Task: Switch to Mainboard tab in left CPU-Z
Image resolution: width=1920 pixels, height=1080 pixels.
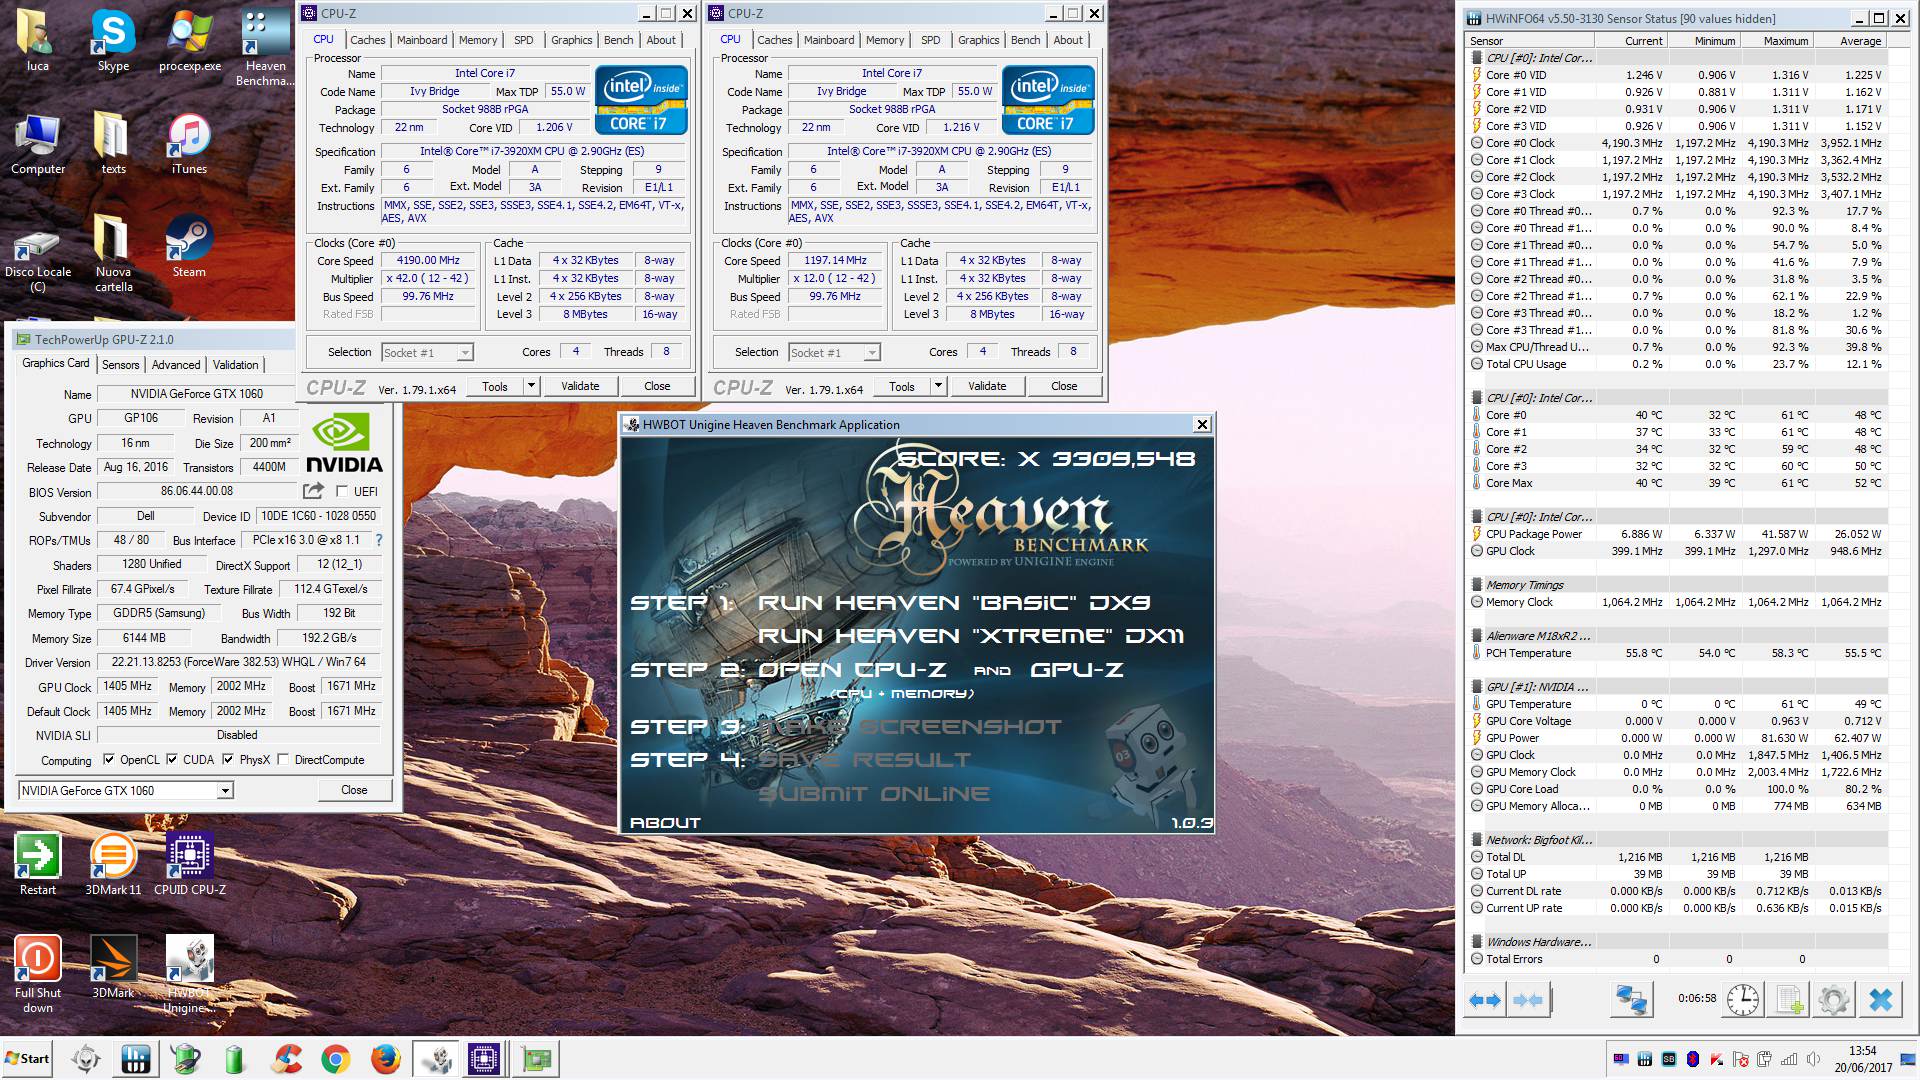Action: [422, 40]
